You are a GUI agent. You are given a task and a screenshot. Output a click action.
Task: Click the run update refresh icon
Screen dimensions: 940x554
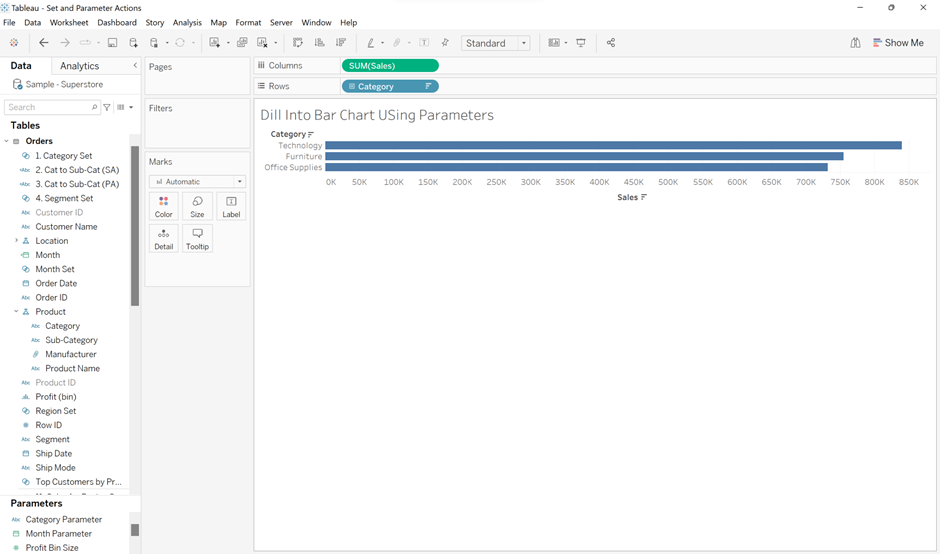[x=179, y=43]
